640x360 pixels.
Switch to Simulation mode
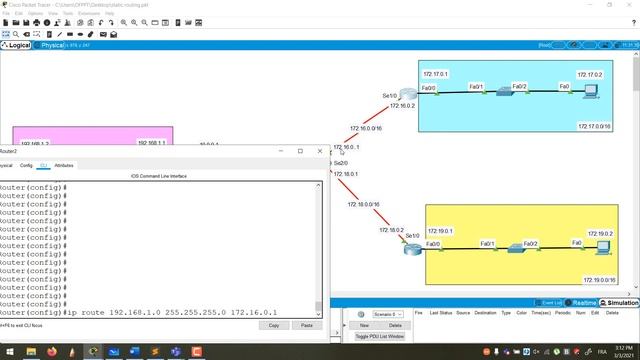(619, 303)
